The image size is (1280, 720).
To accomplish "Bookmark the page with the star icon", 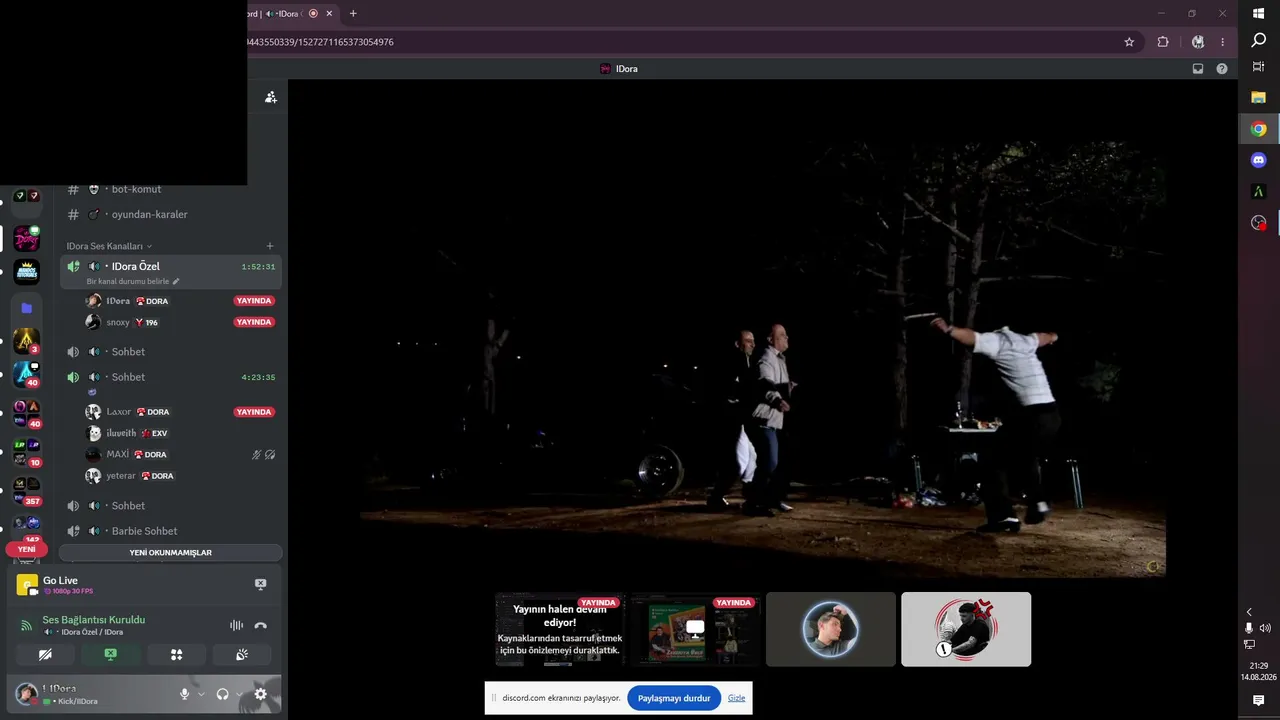I will click(1129, 42).
